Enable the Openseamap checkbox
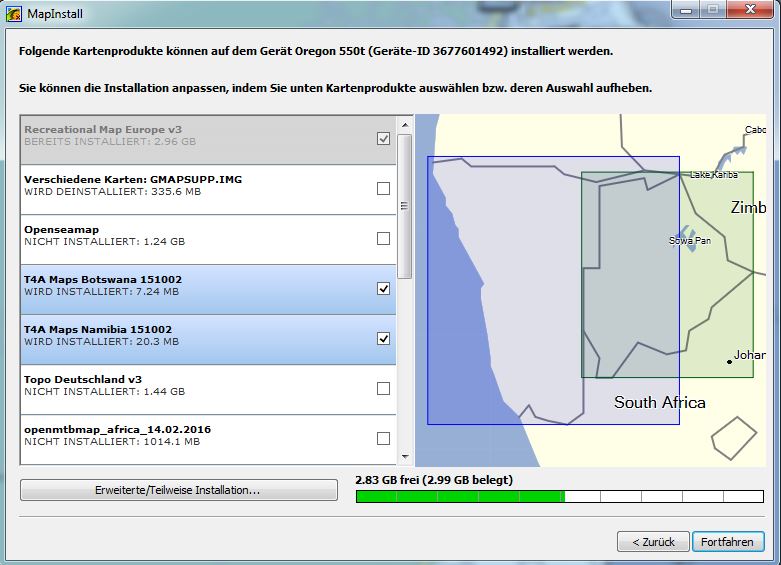The height and width of the screenshot is (565, 781). (383, 239)
